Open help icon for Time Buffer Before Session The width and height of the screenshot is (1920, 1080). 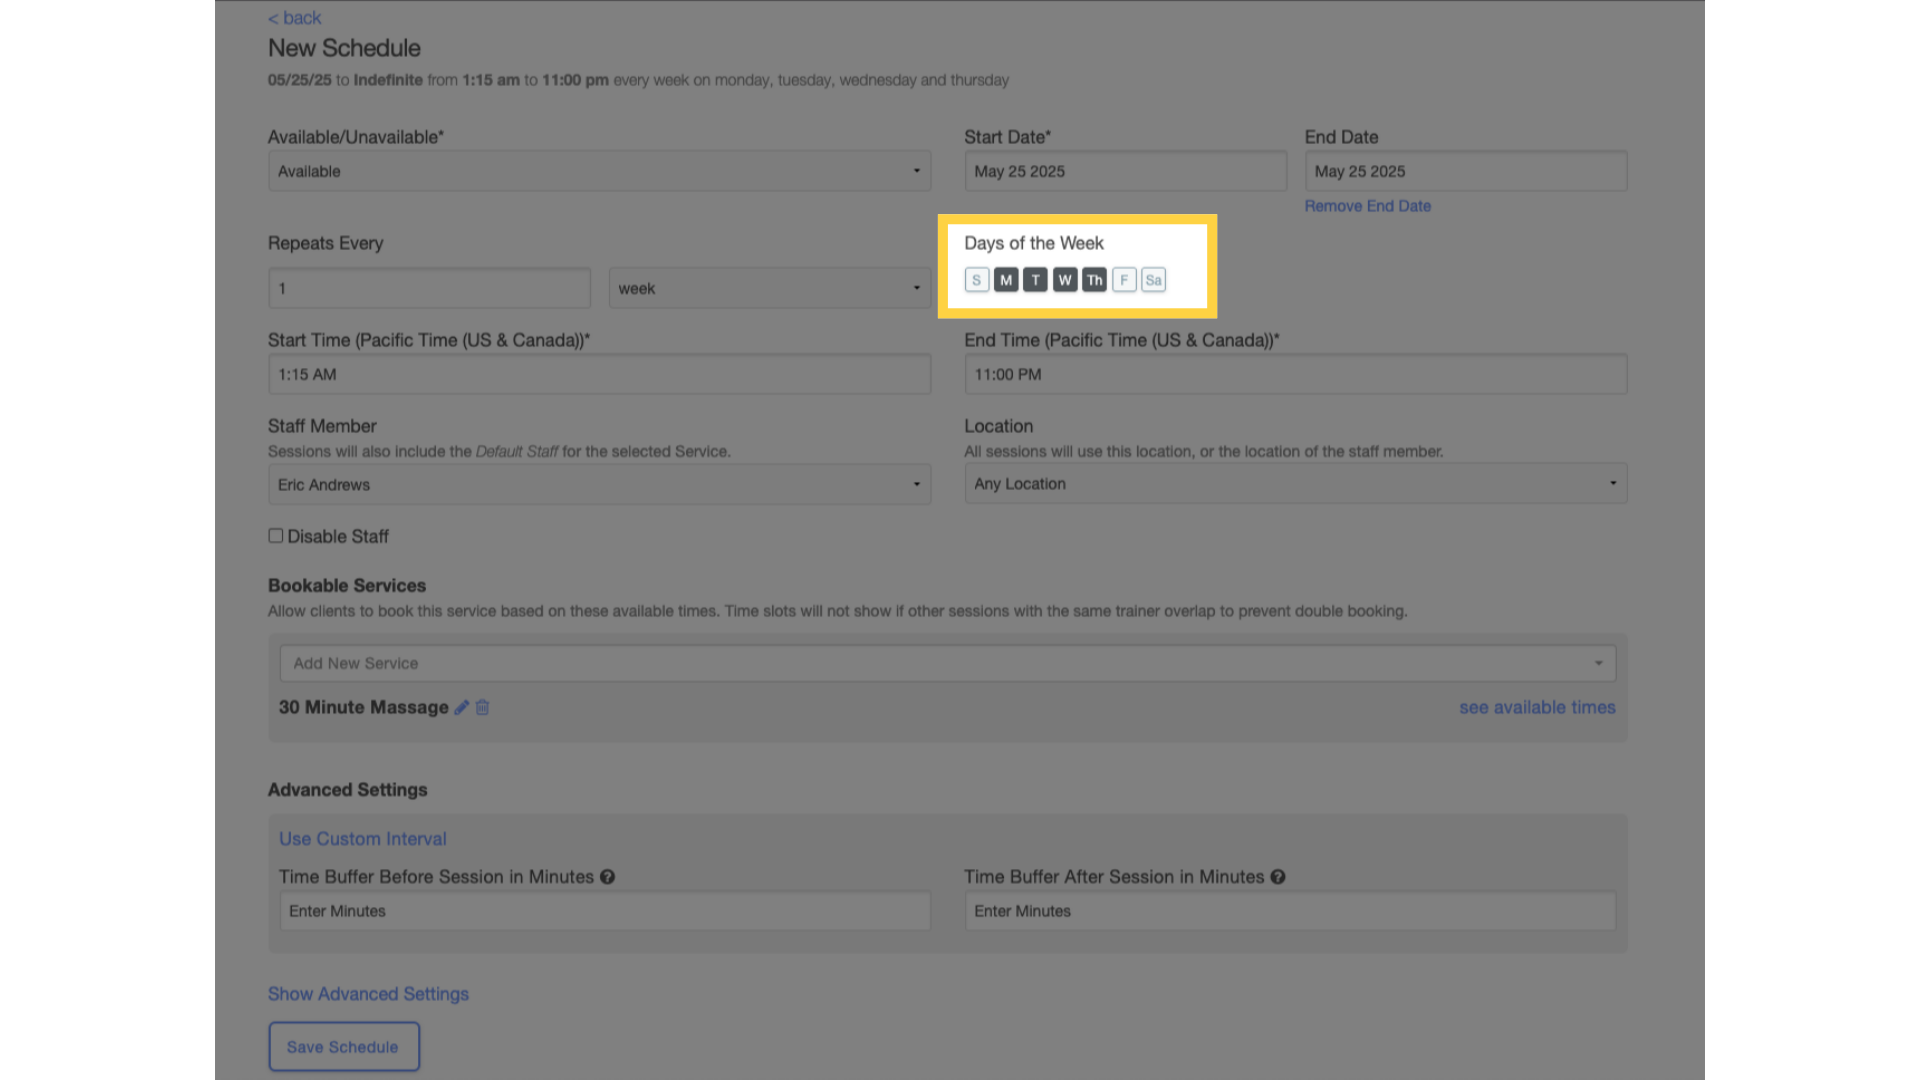pyautogui.click(x=607, y=877)
